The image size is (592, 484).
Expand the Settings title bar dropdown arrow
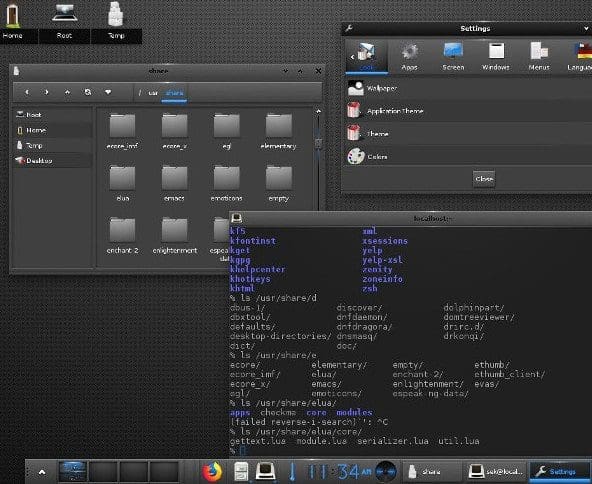point(586,28)
